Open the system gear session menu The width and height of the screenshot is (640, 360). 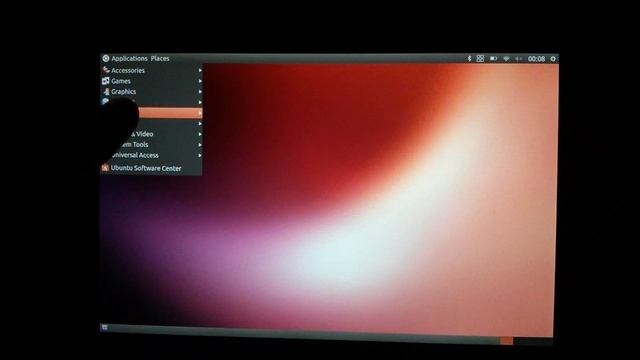point(553,59)
